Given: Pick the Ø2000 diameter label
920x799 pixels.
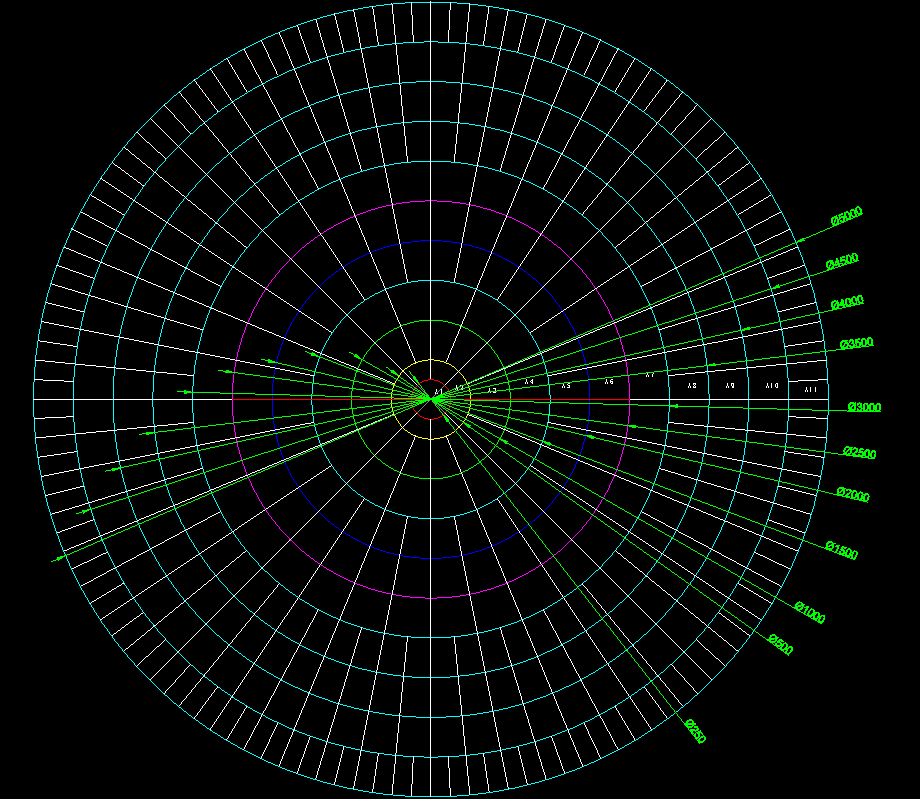Looking at the screenshot, I should click(x=853, y=495).
